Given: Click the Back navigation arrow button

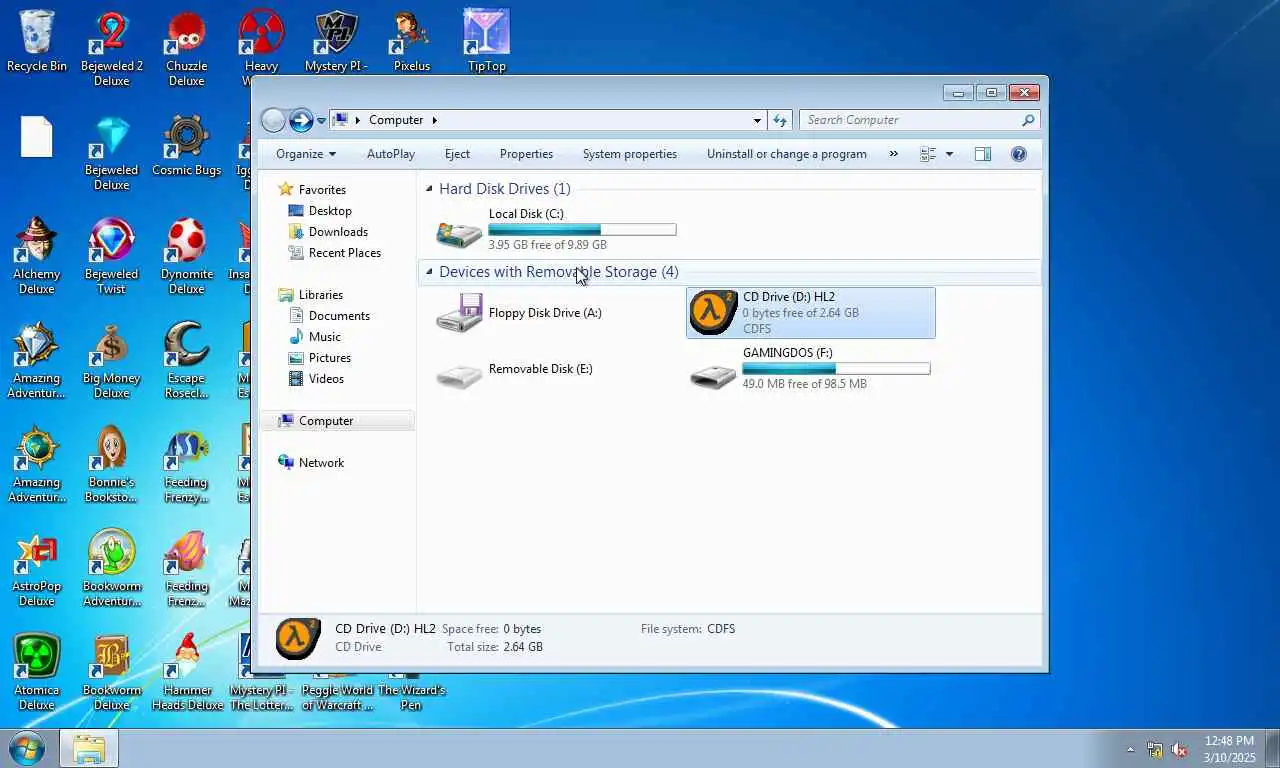Looking at the screenshot, I should tap(273, 121).
